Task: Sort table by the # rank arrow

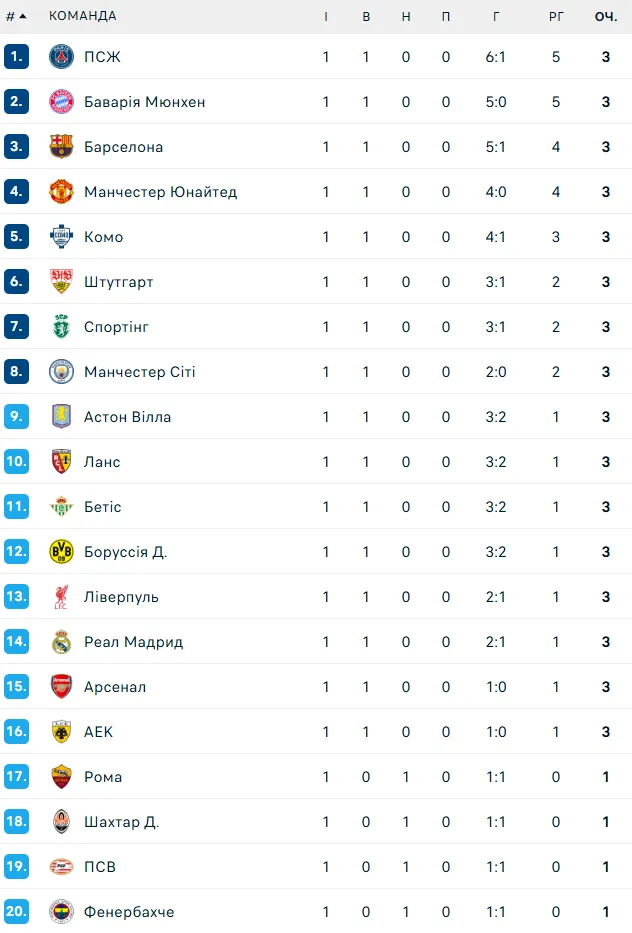Action: pyautogui.click(x=16, y=16)
